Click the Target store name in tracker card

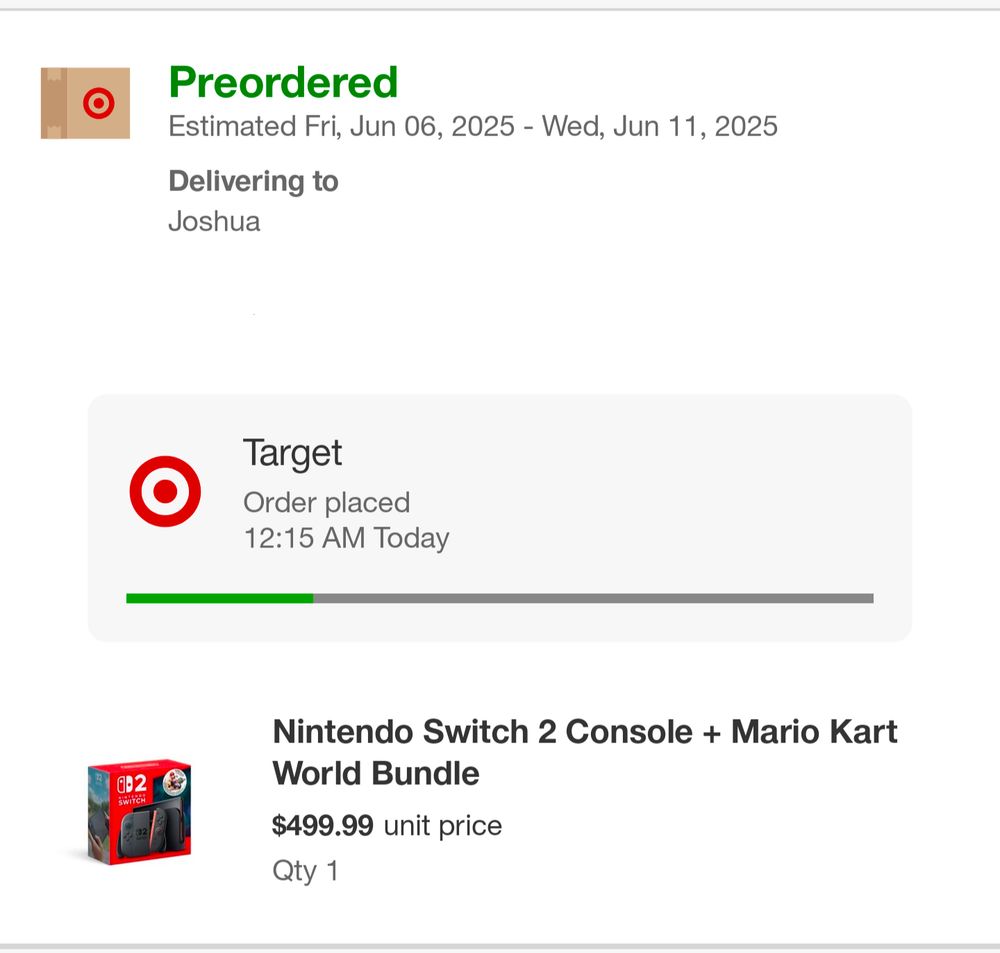pos(292,453)
